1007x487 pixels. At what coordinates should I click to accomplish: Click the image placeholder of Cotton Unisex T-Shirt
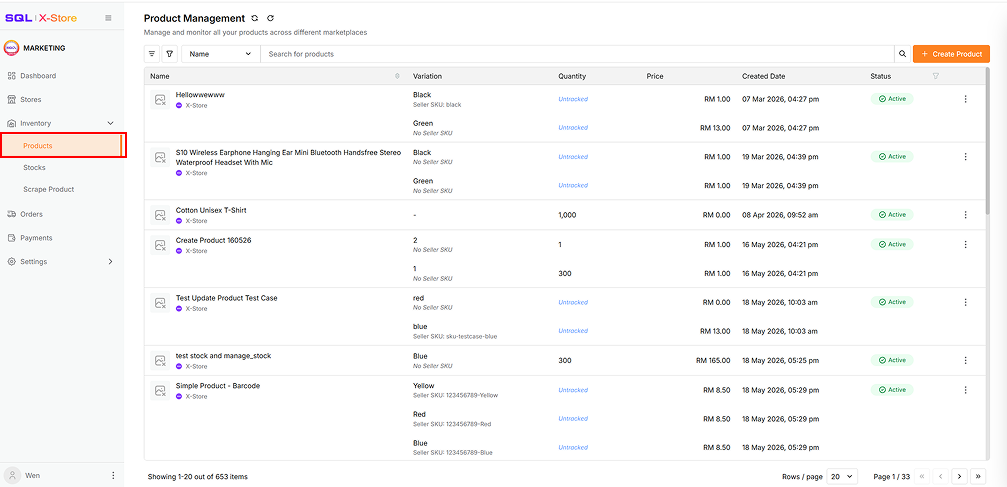160,215
